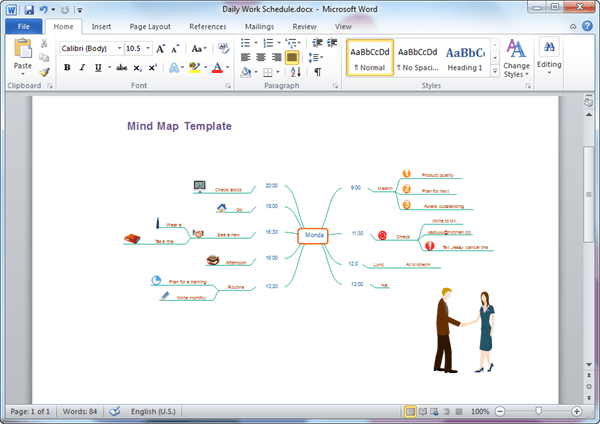Screen dimensions: 600x424
Task: Open numbering list dropdown
Action: [279, 43]
